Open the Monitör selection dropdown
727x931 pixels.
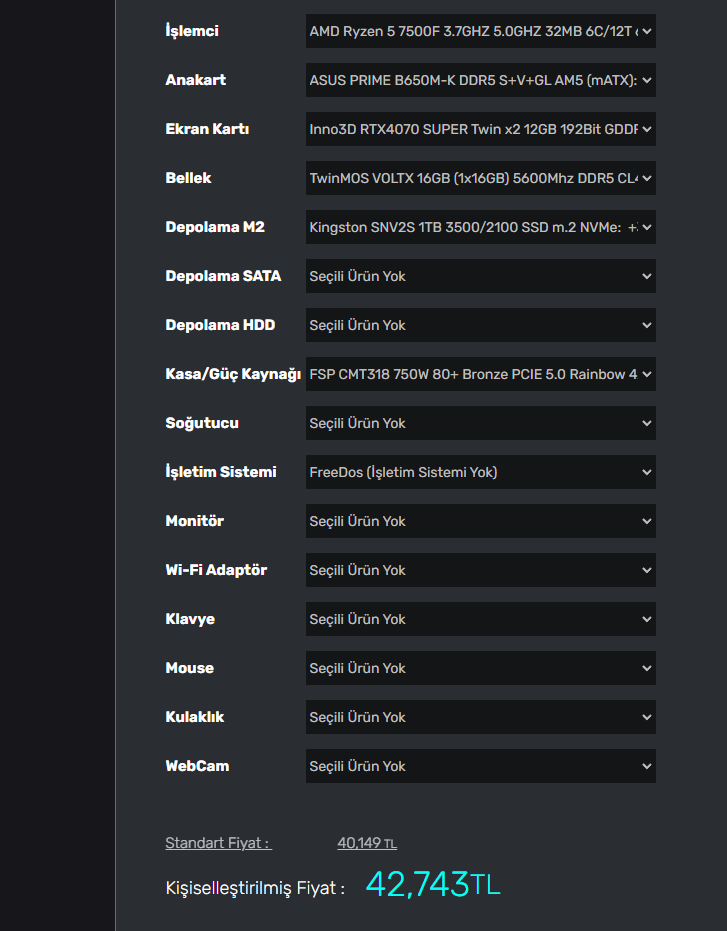(480, 521)
